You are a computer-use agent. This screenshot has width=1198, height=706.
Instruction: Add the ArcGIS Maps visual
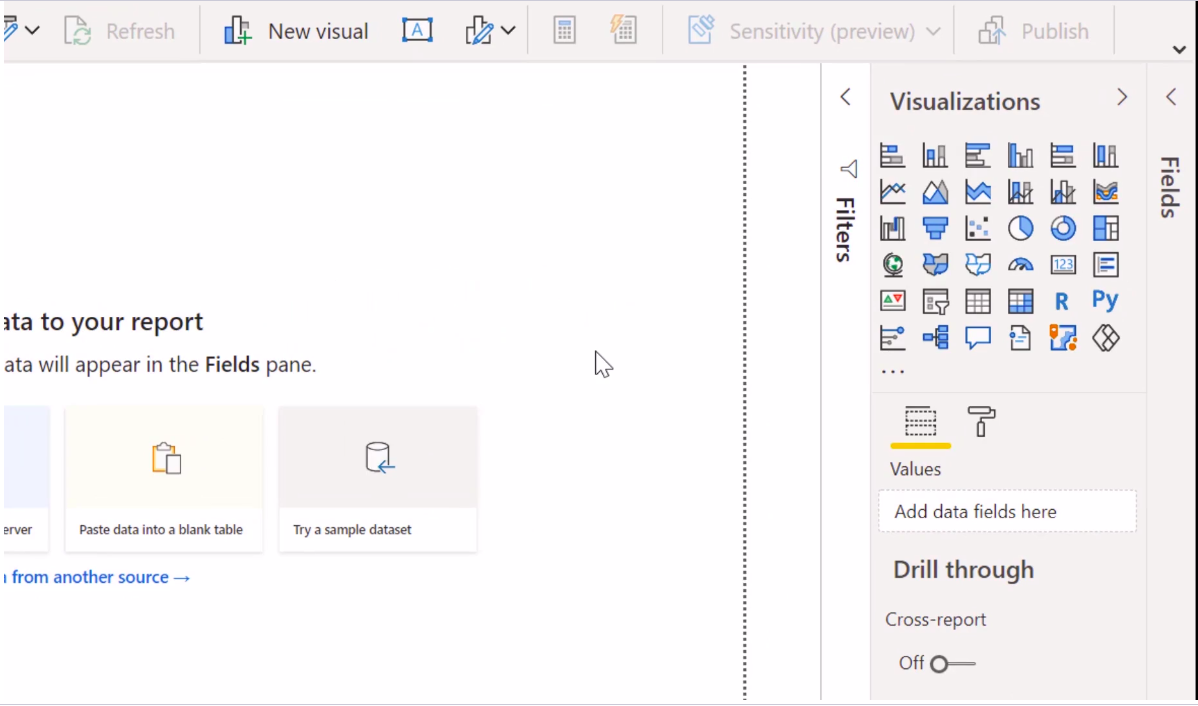tap(1063, 337)
